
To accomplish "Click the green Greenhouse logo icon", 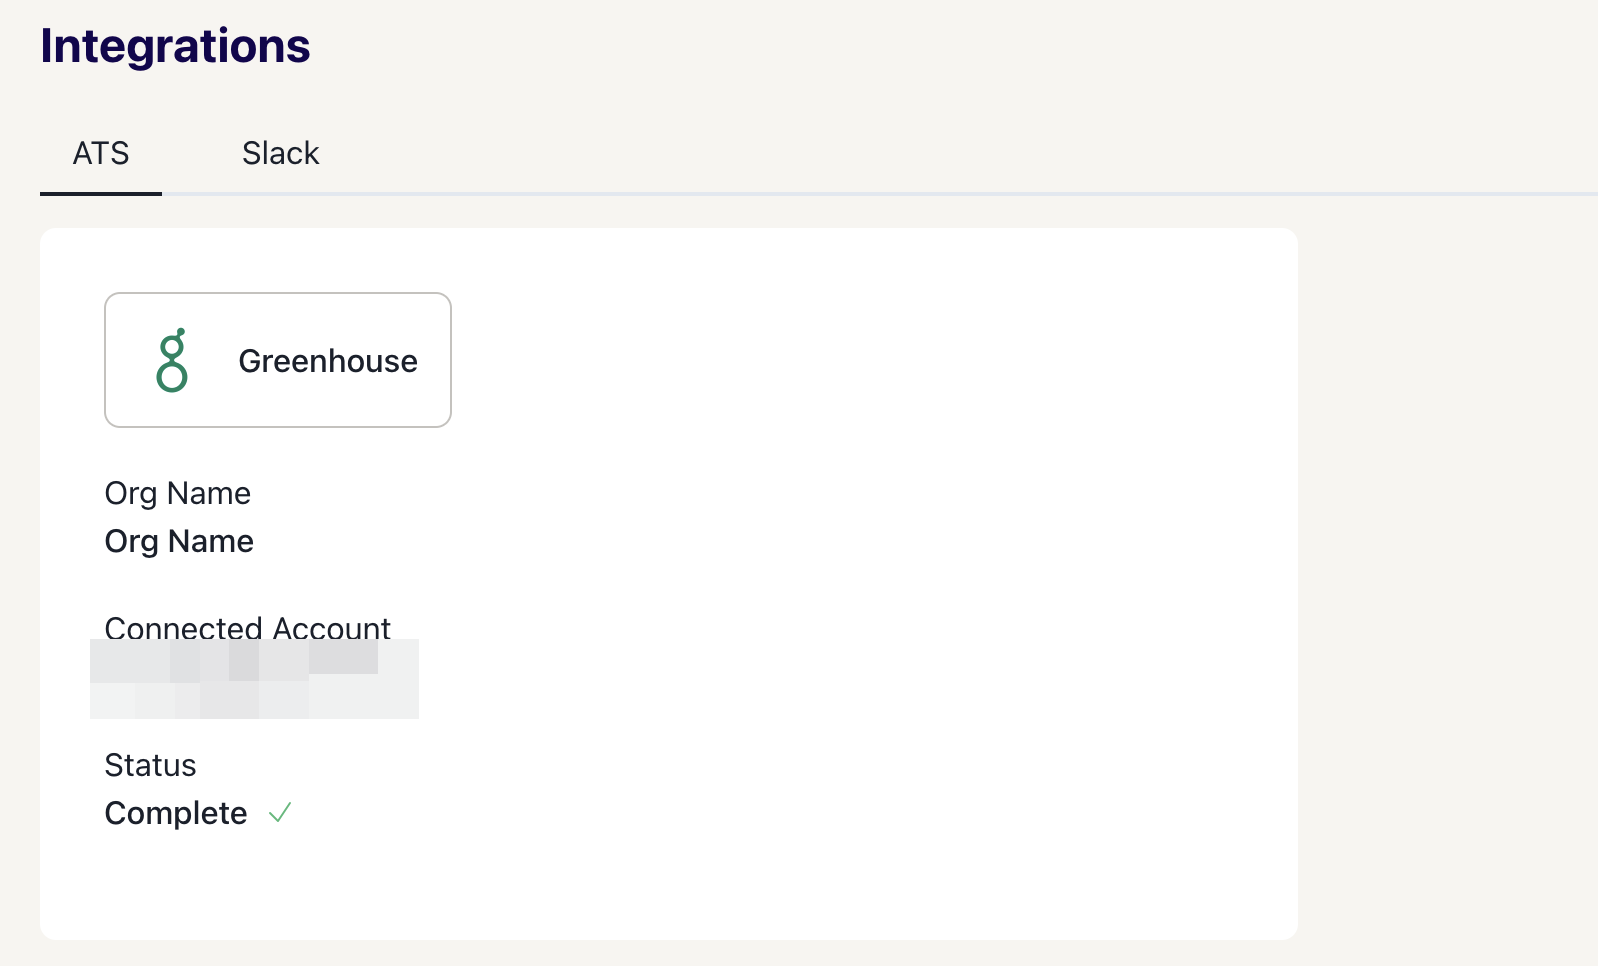I will click(172, 360).
